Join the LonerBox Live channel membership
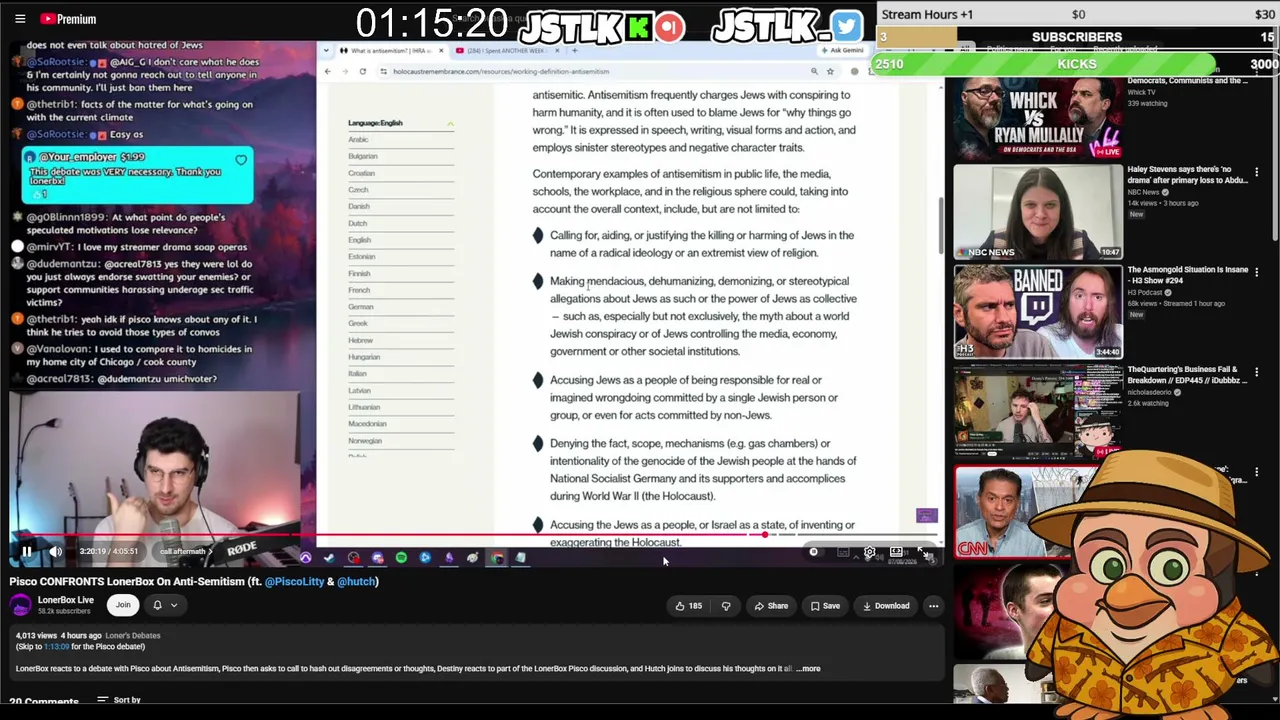The width and height of the screenshot is (1280, 720). pos(123,605)
